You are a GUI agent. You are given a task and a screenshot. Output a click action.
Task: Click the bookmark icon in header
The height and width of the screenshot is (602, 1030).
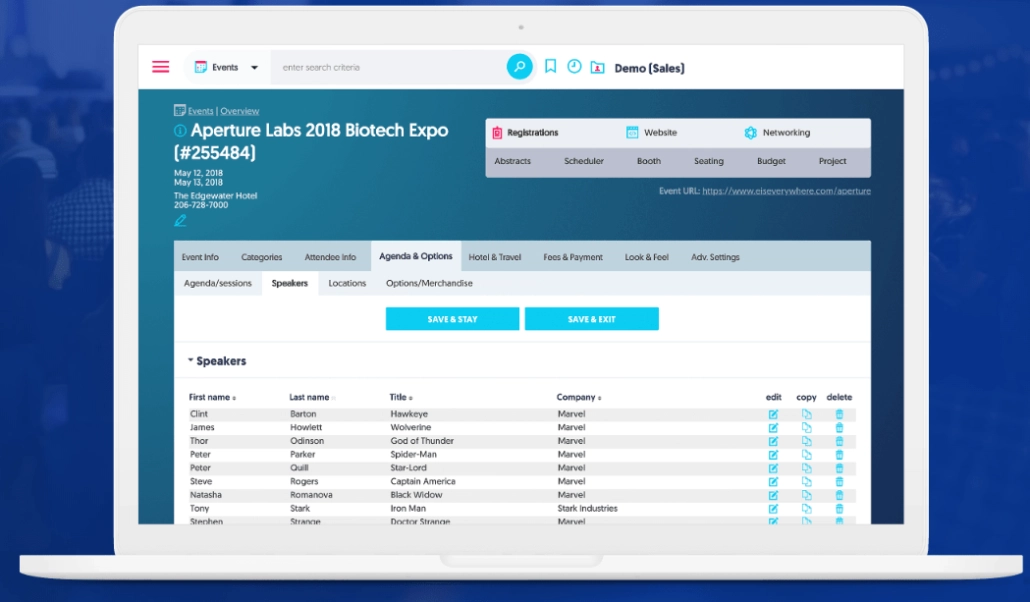click(x=550, y=67)
